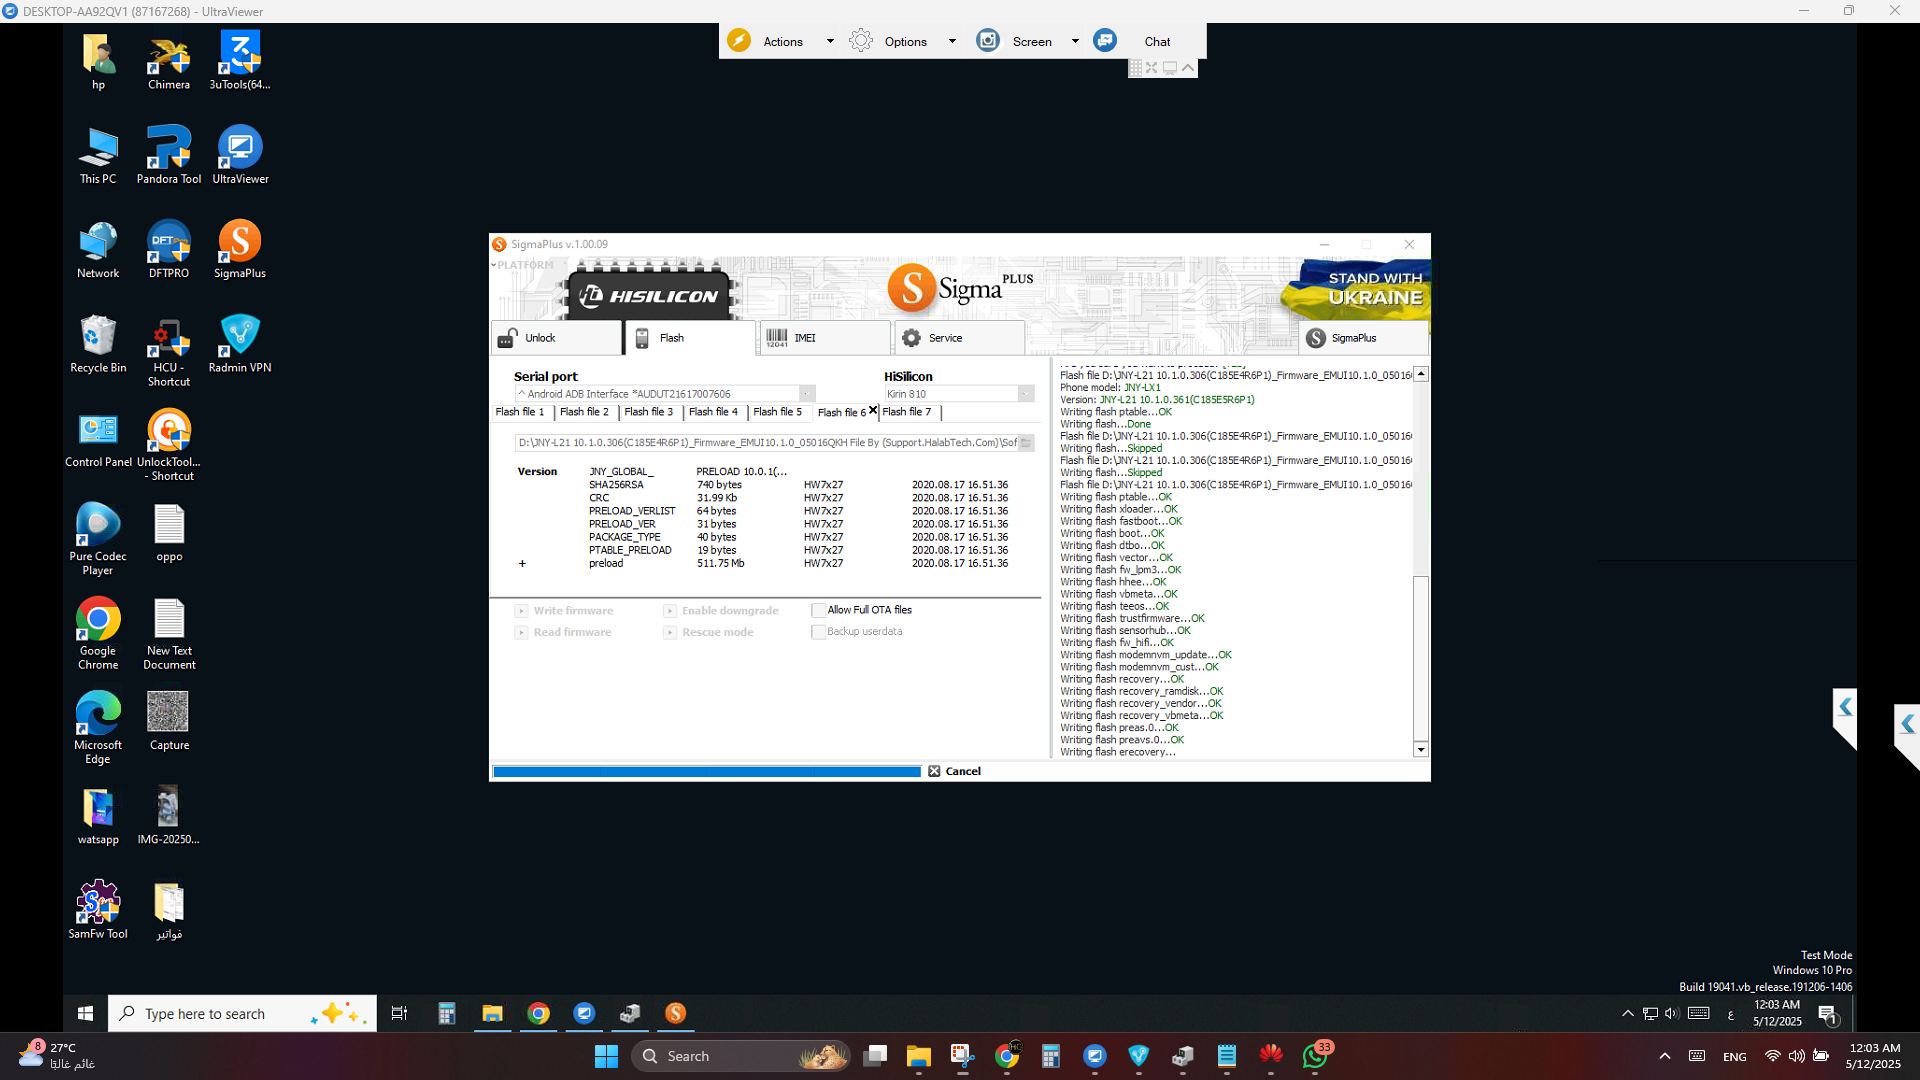Switch to the Flash tab
The width and height of the screenshot is (1920, 1080).
[x=690, y=338]
